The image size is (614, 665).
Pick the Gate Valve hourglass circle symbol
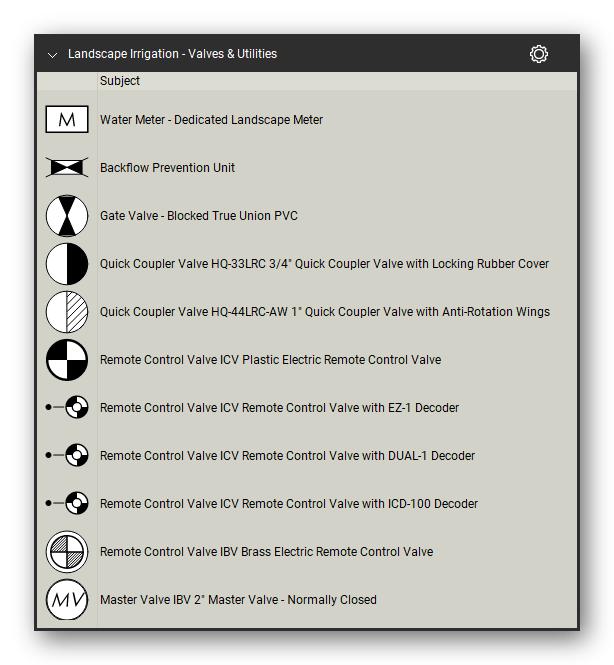(67, 215)
